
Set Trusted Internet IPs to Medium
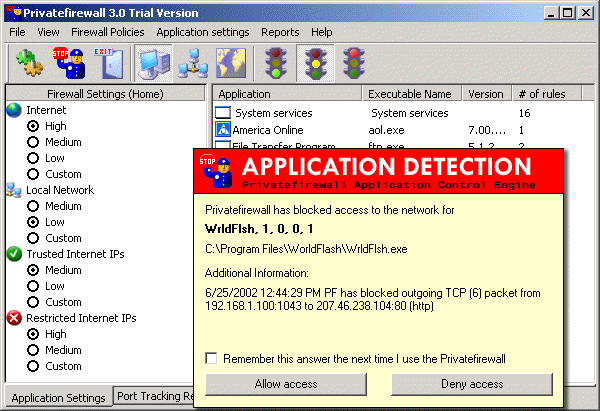click(33, 270)
